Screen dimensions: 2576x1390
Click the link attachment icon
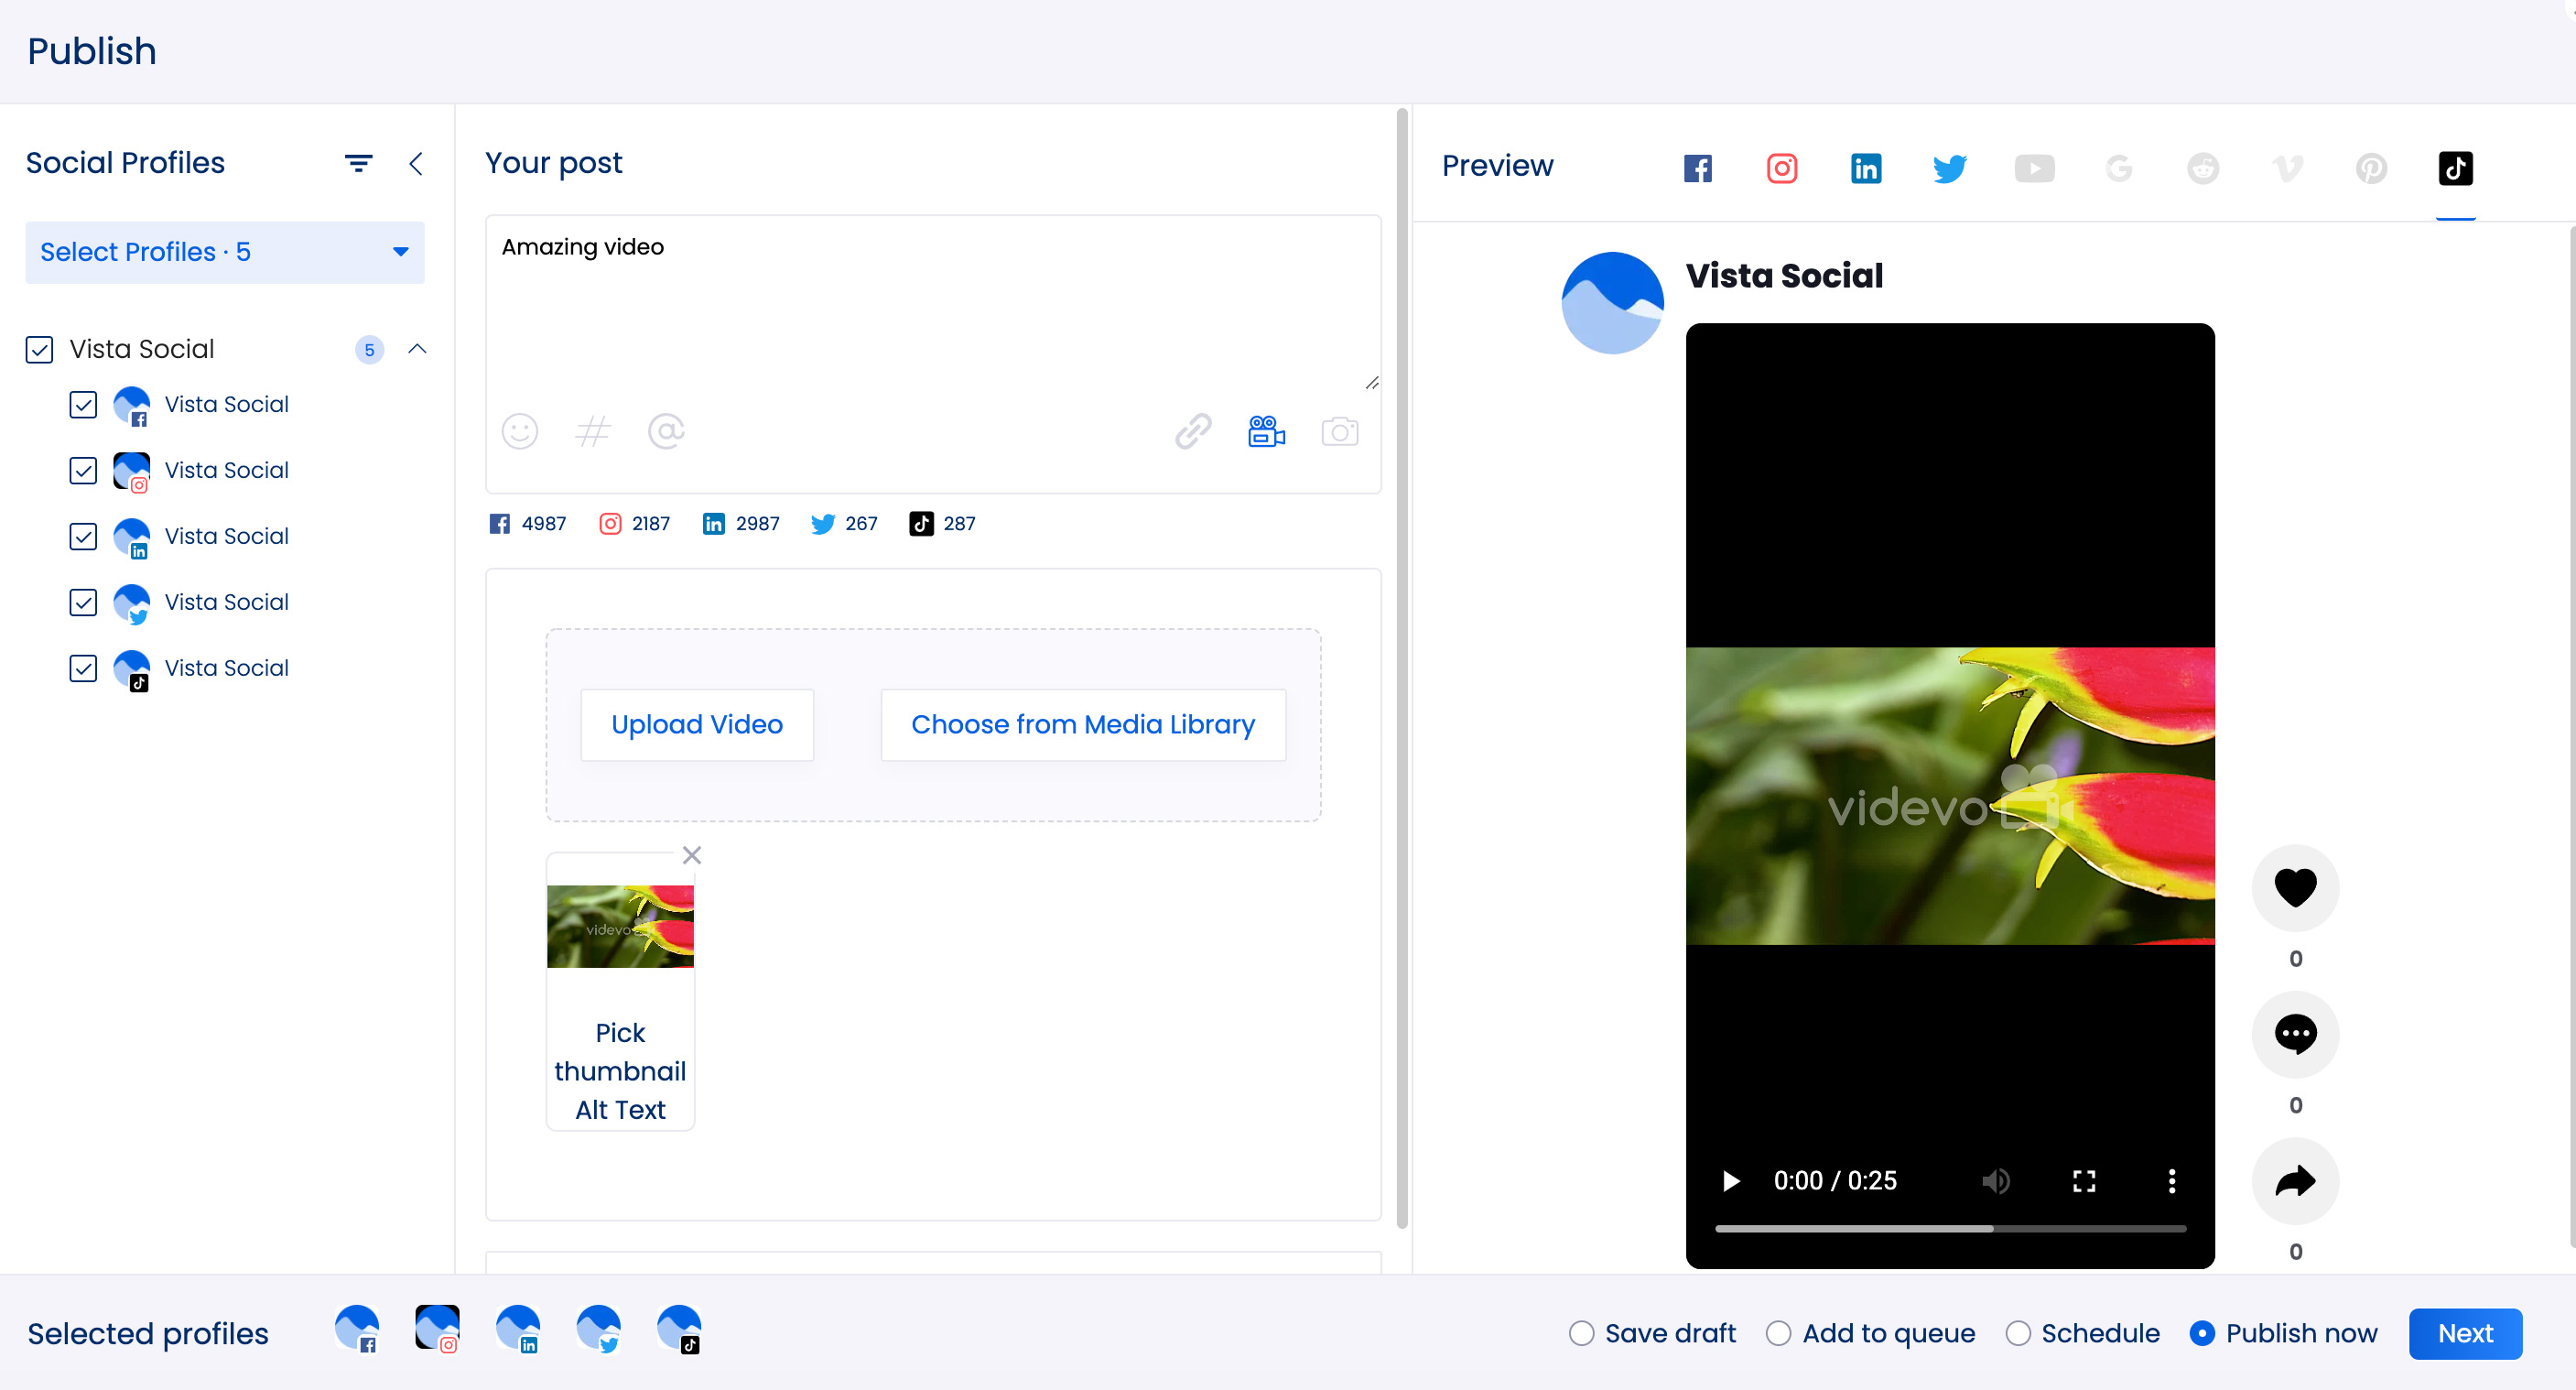[1193, 432]
